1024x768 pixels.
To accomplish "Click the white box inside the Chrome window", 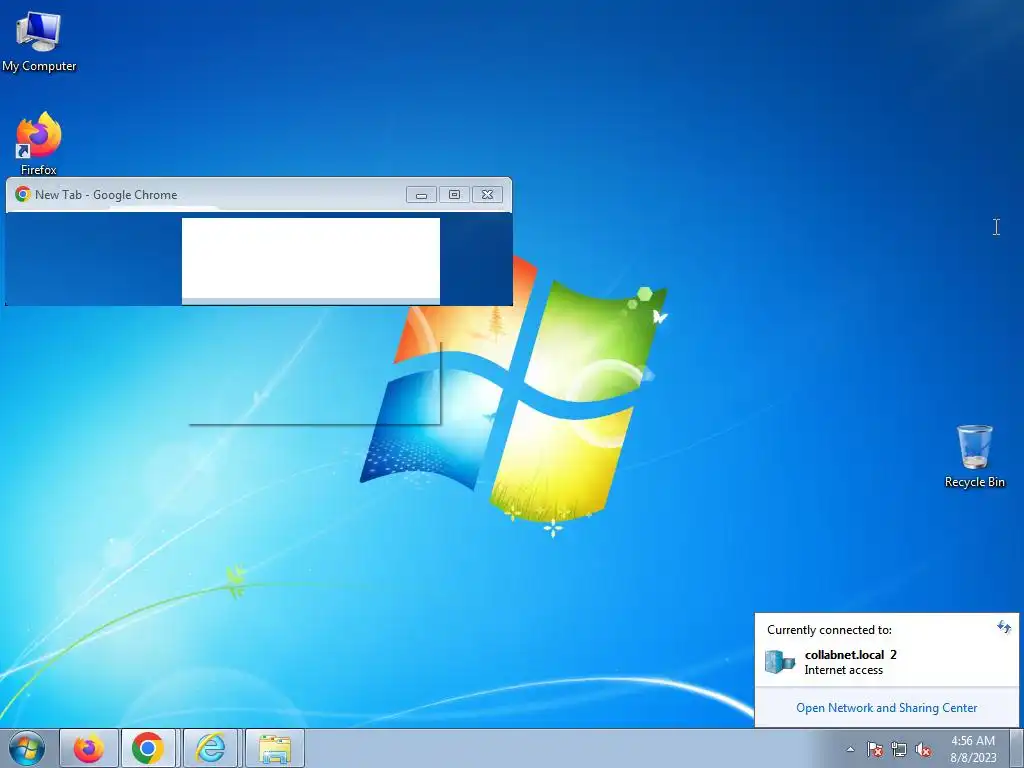I will click(311, 259).
